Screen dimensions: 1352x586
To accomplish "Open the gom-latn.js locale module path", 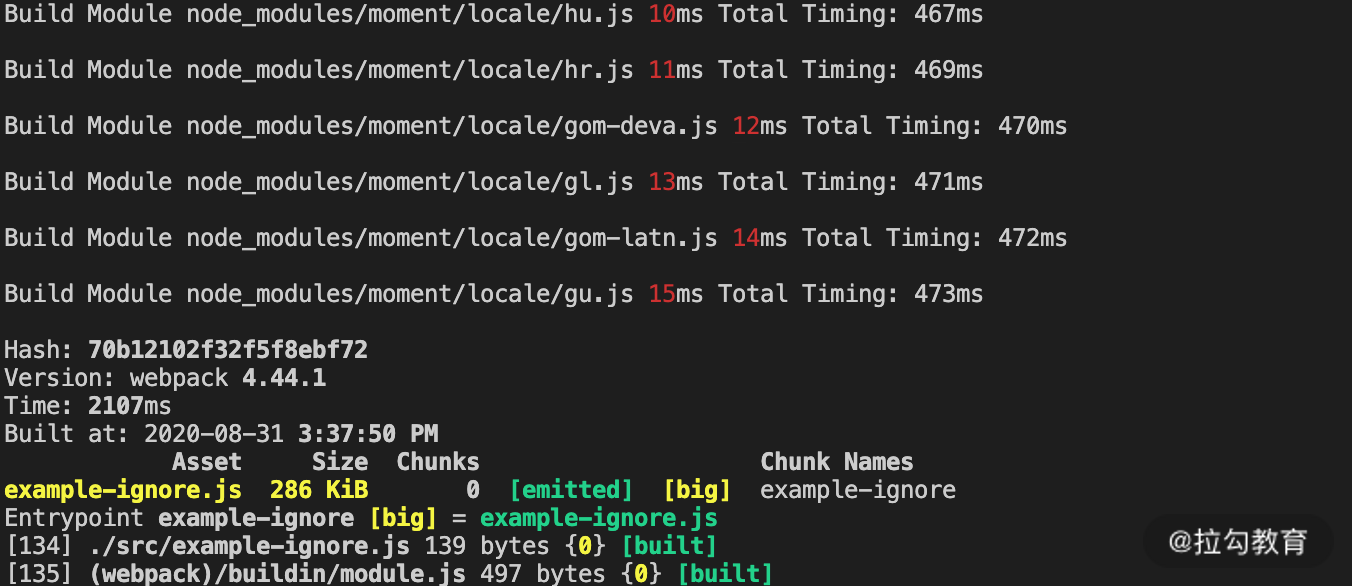I will (x=451, y=238).
